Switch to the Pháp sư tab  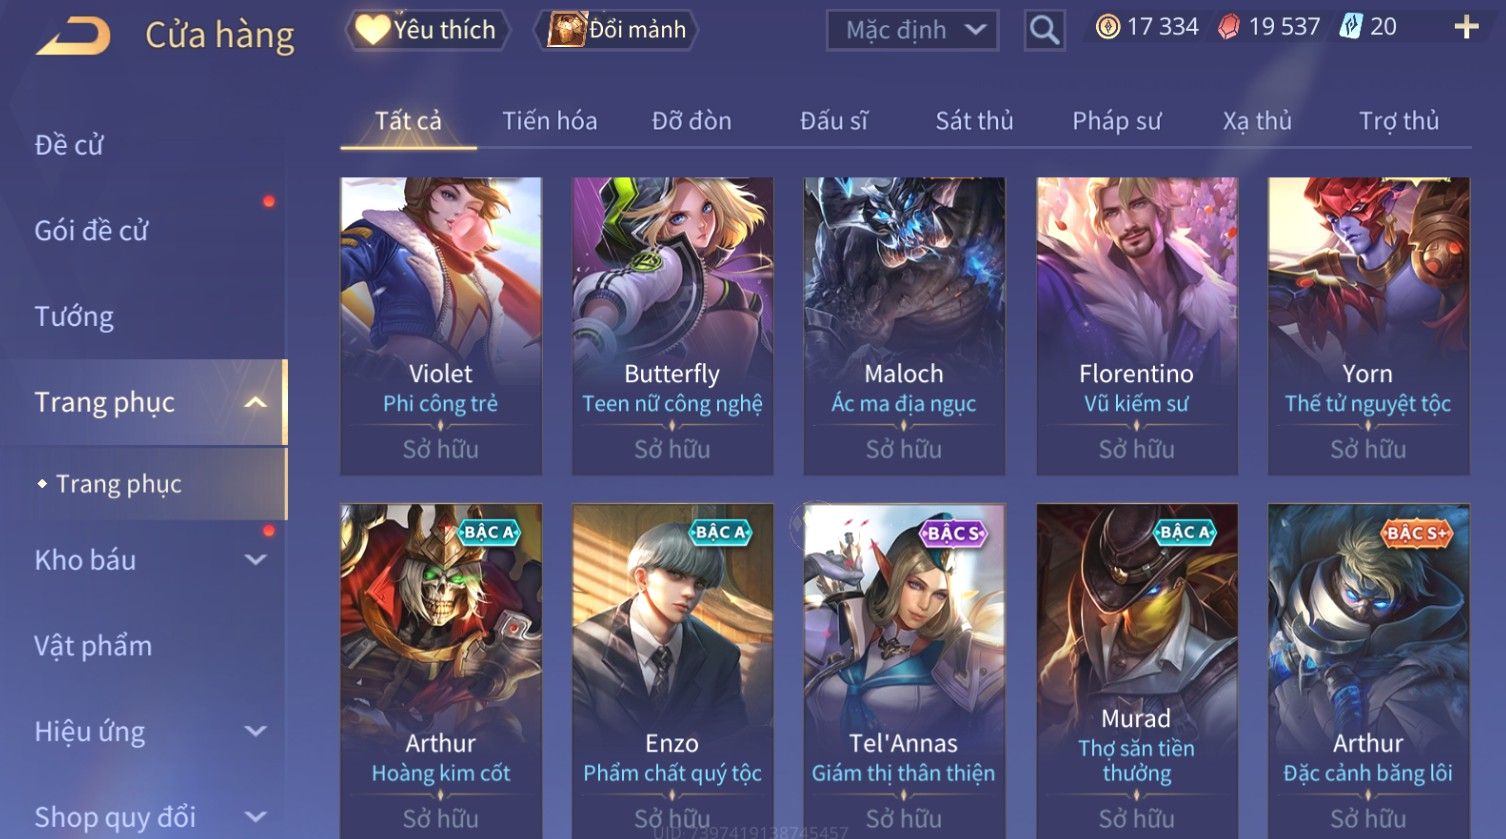(1117, 121)
